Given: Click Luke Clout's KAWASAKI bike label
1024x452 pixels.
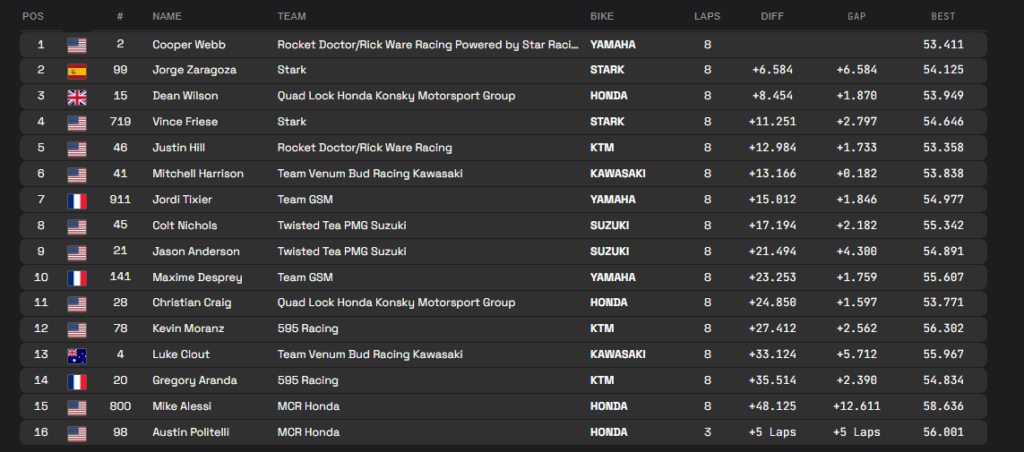Looking at the screenshot, I should 618,355.
